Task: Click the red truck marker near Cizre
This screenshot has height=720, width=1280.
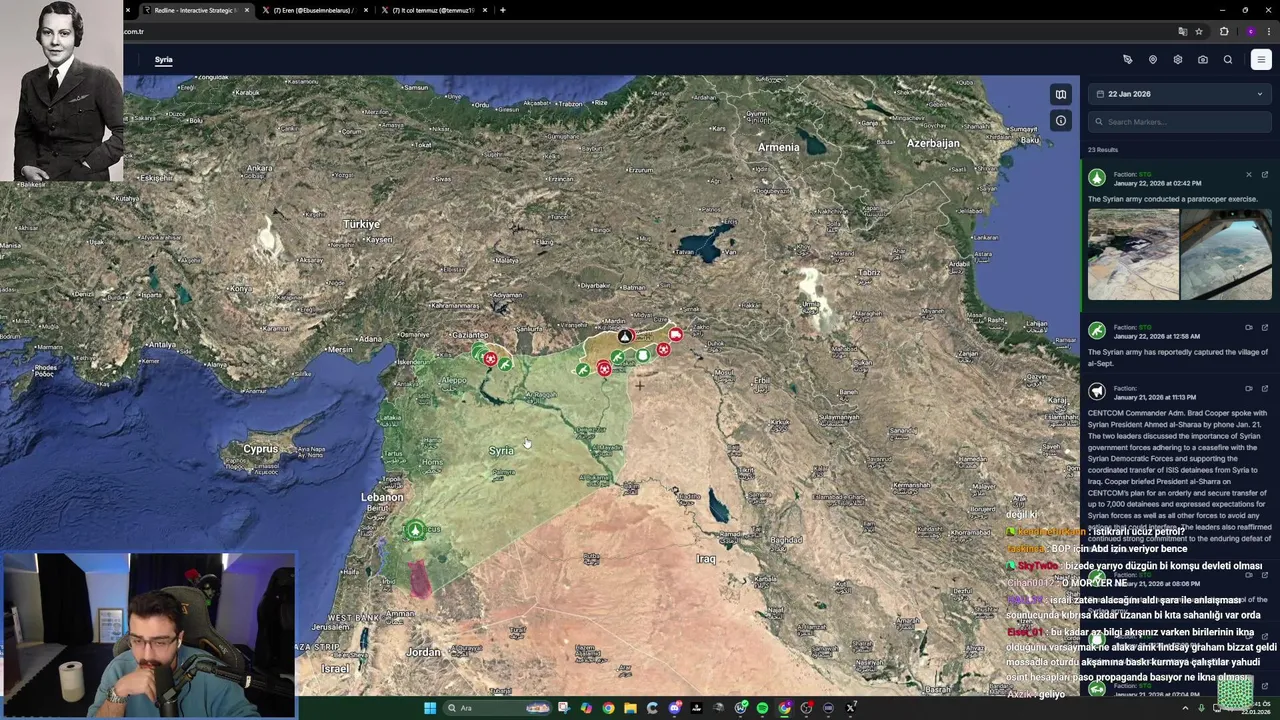Action: (x=676, y=335)
